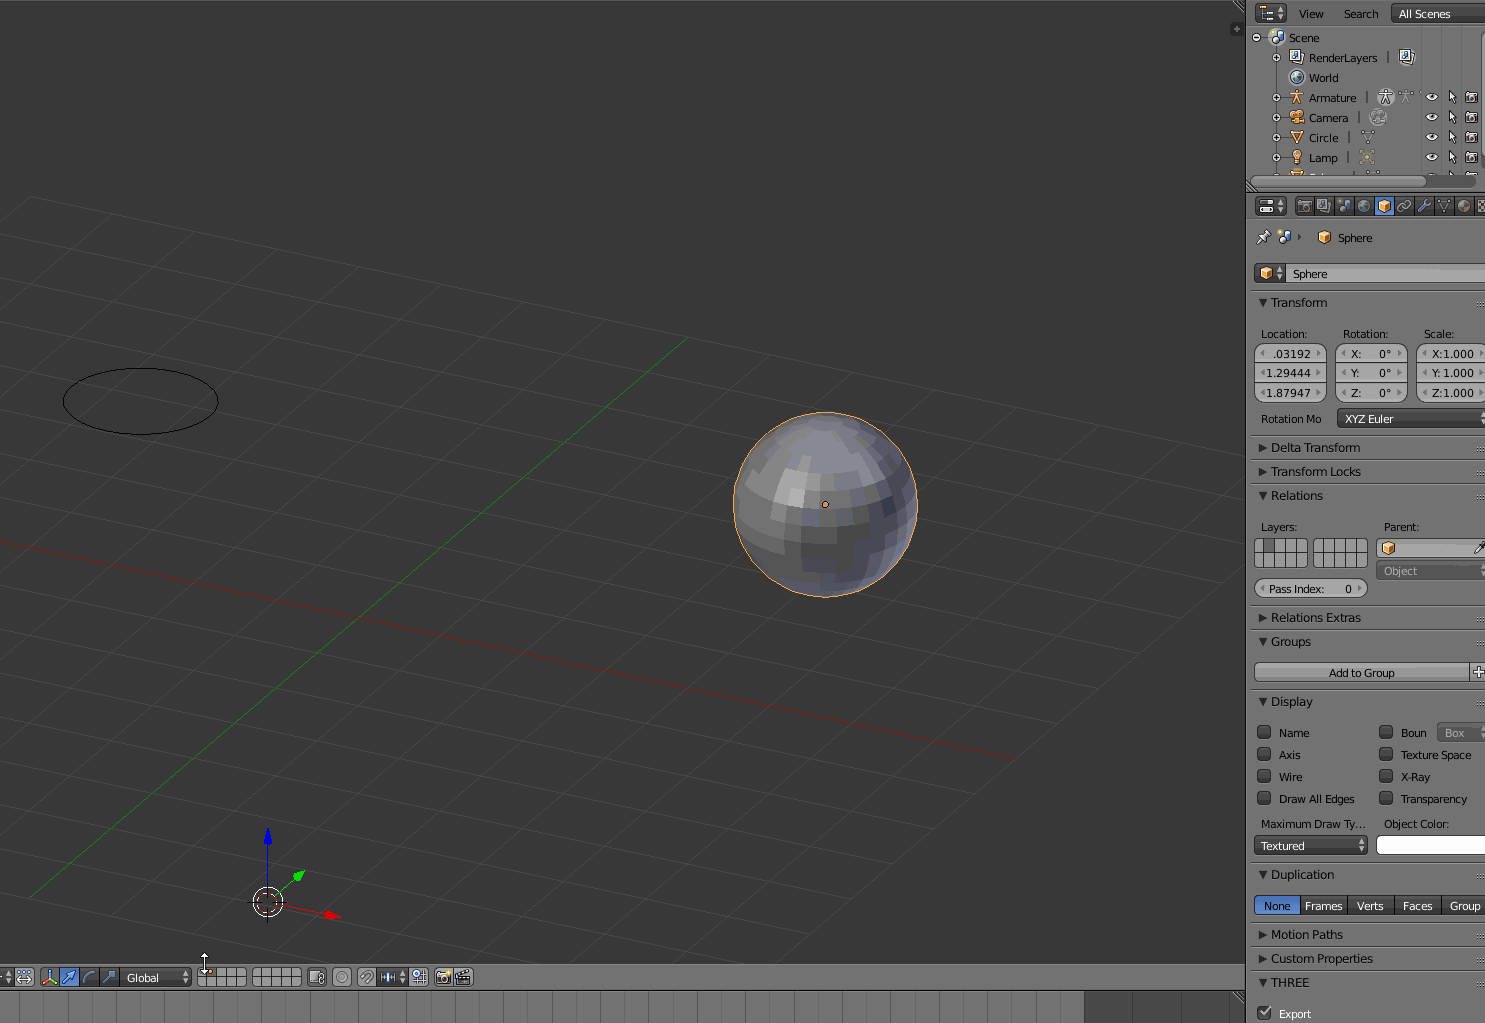Open the World properties globe tab
1485x1023 pixels.
pyautogui.click(x=1364, y=206)
